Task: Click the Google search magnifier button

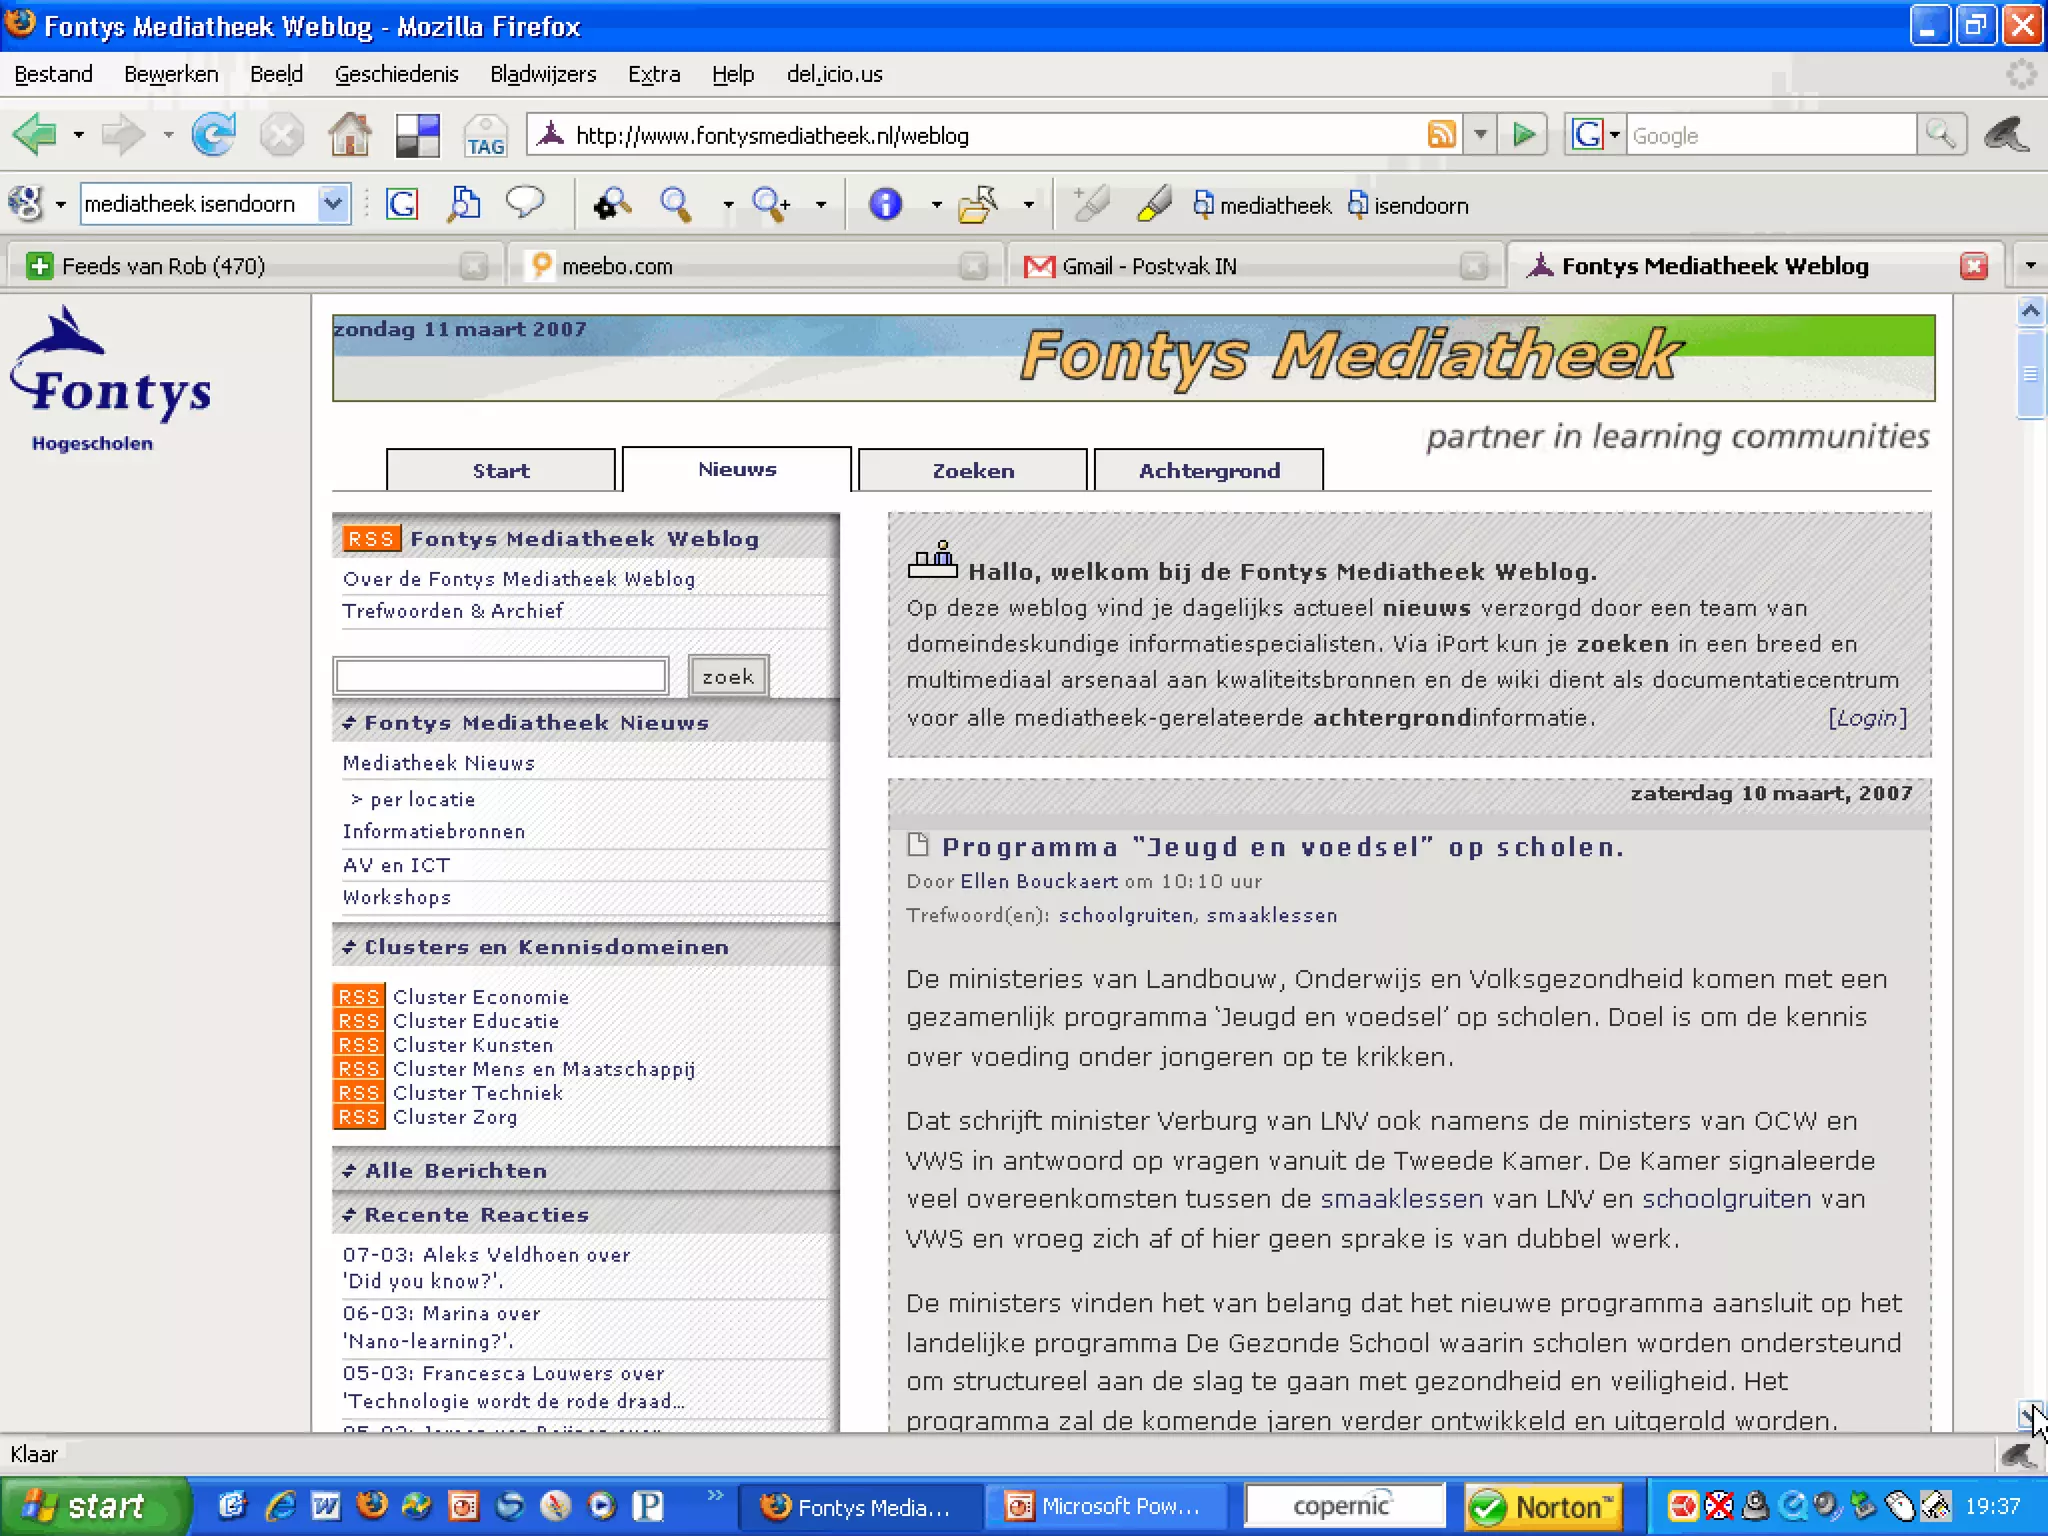Action: pos(1940,134)
